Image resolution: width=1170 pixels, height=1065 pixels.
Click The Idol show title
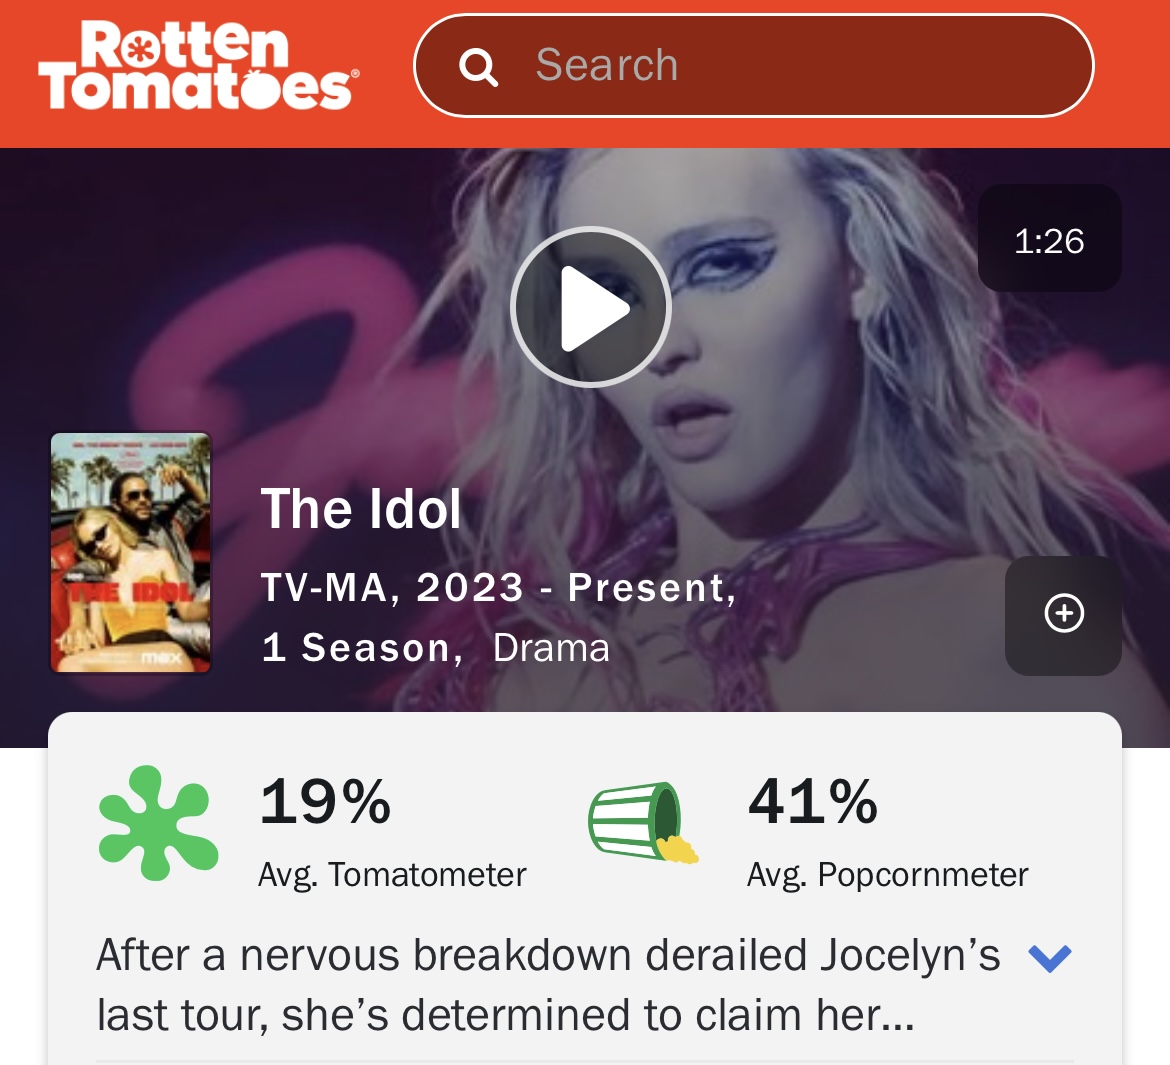361,509
